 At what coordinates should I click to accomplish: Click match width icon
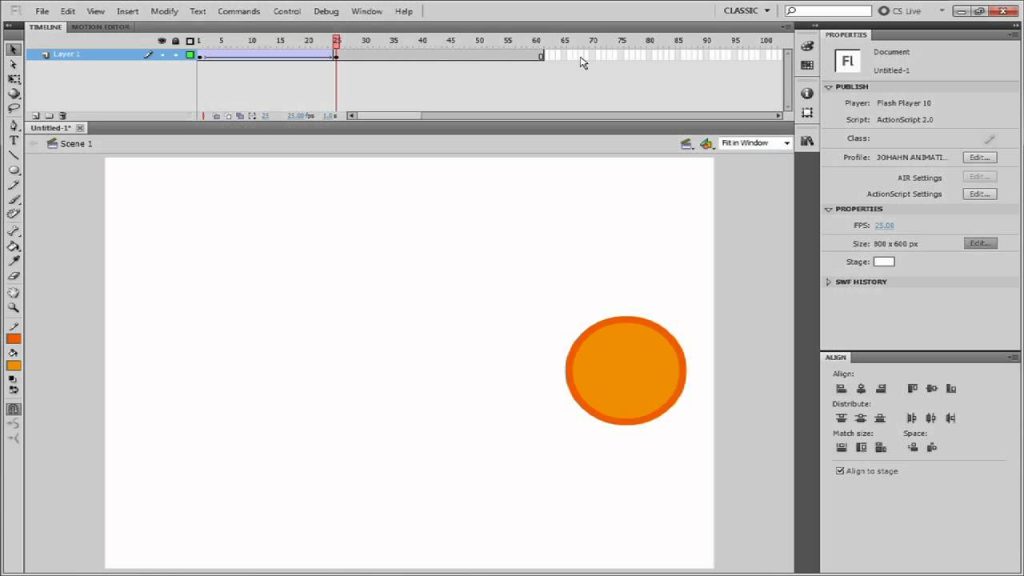(841, 447)
